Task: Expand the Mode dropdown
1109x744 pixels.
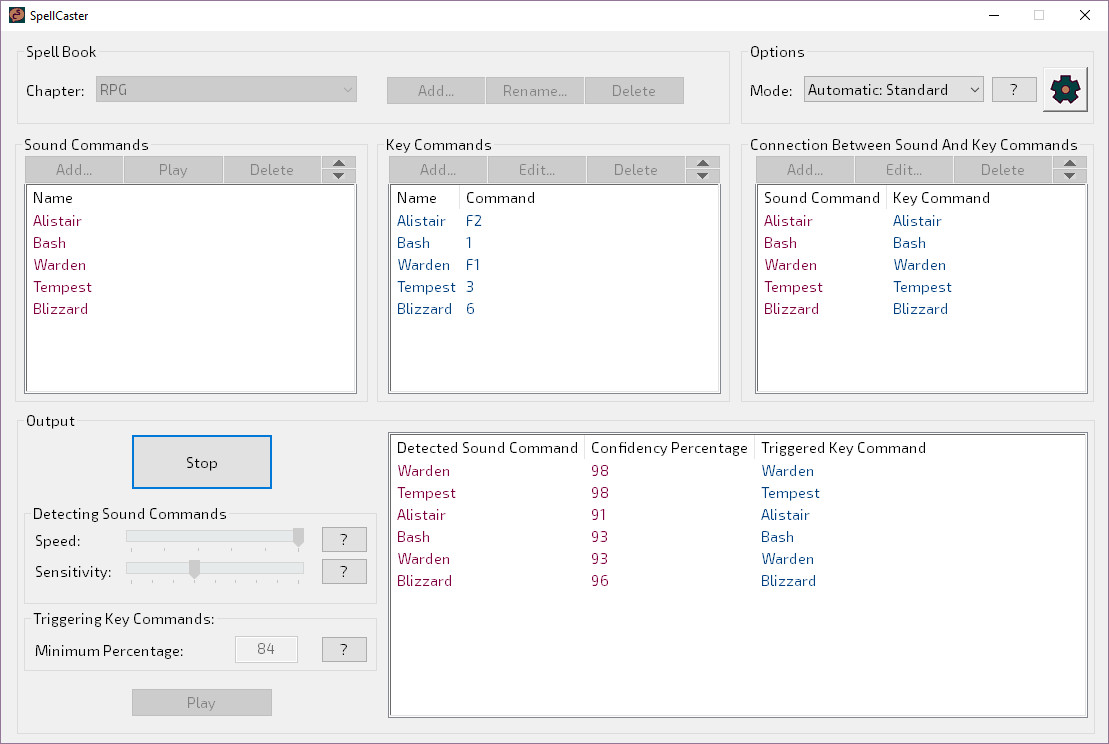Action: coord(893,90)
